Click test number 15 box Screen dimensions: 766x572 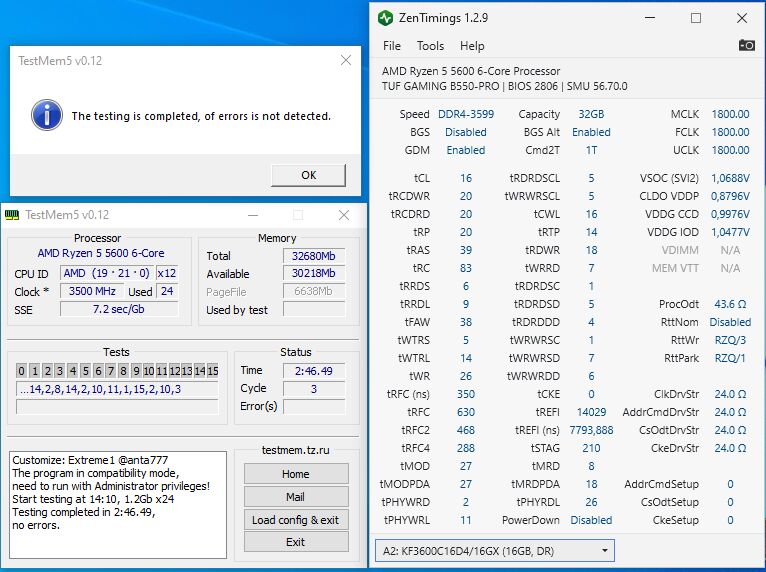pyautogui.click(x=213, y=371)
